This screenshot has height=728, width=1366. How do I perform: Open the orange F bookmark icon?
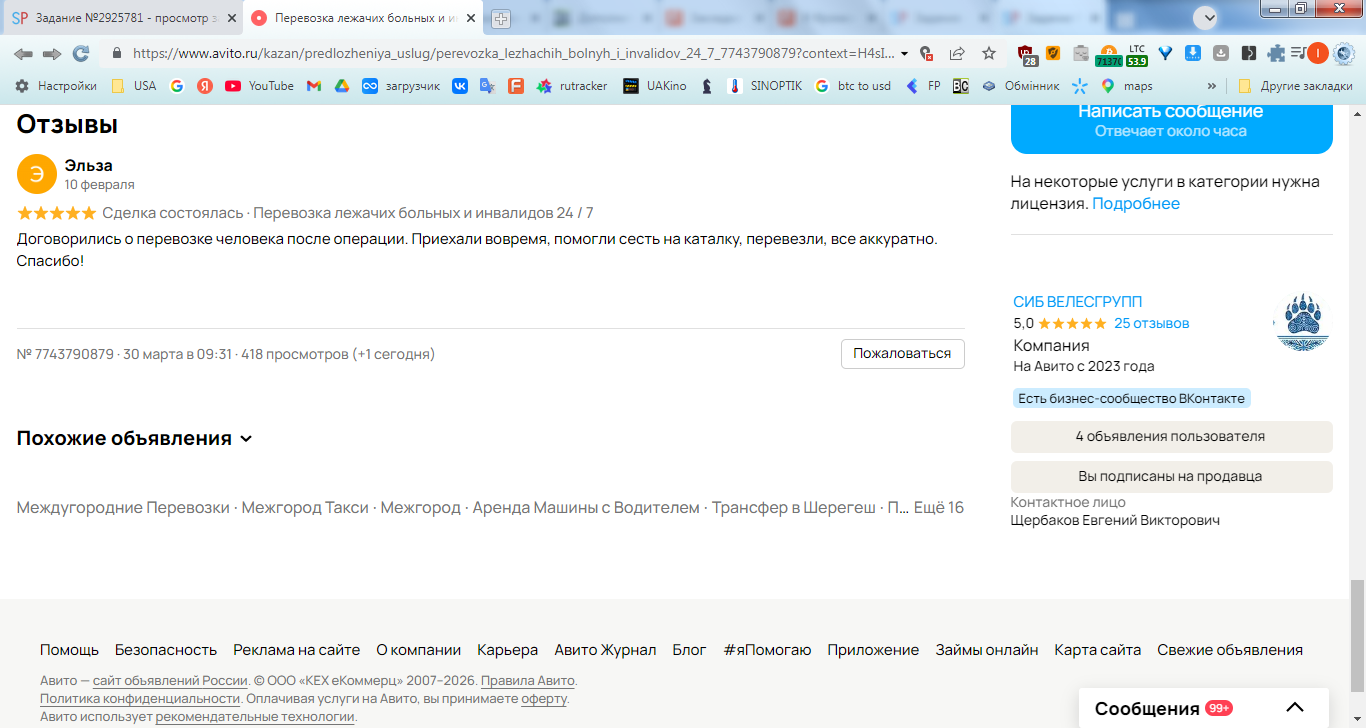[x=515, y=86]
